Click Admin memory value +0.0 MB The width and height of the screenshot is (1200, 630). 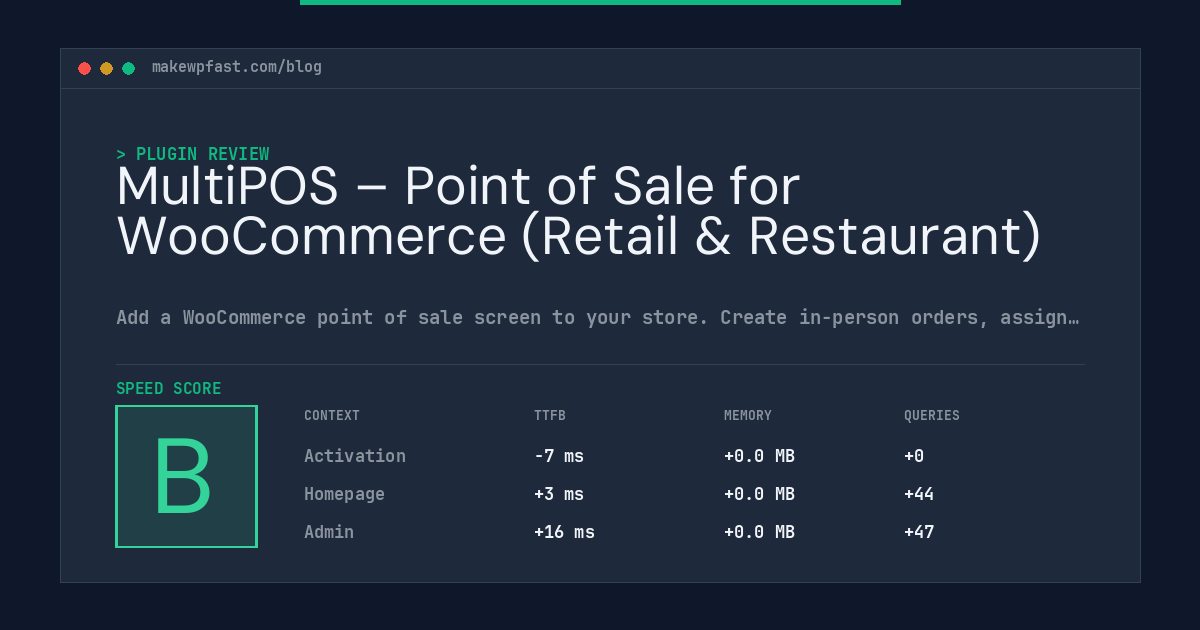pos(759,532)
